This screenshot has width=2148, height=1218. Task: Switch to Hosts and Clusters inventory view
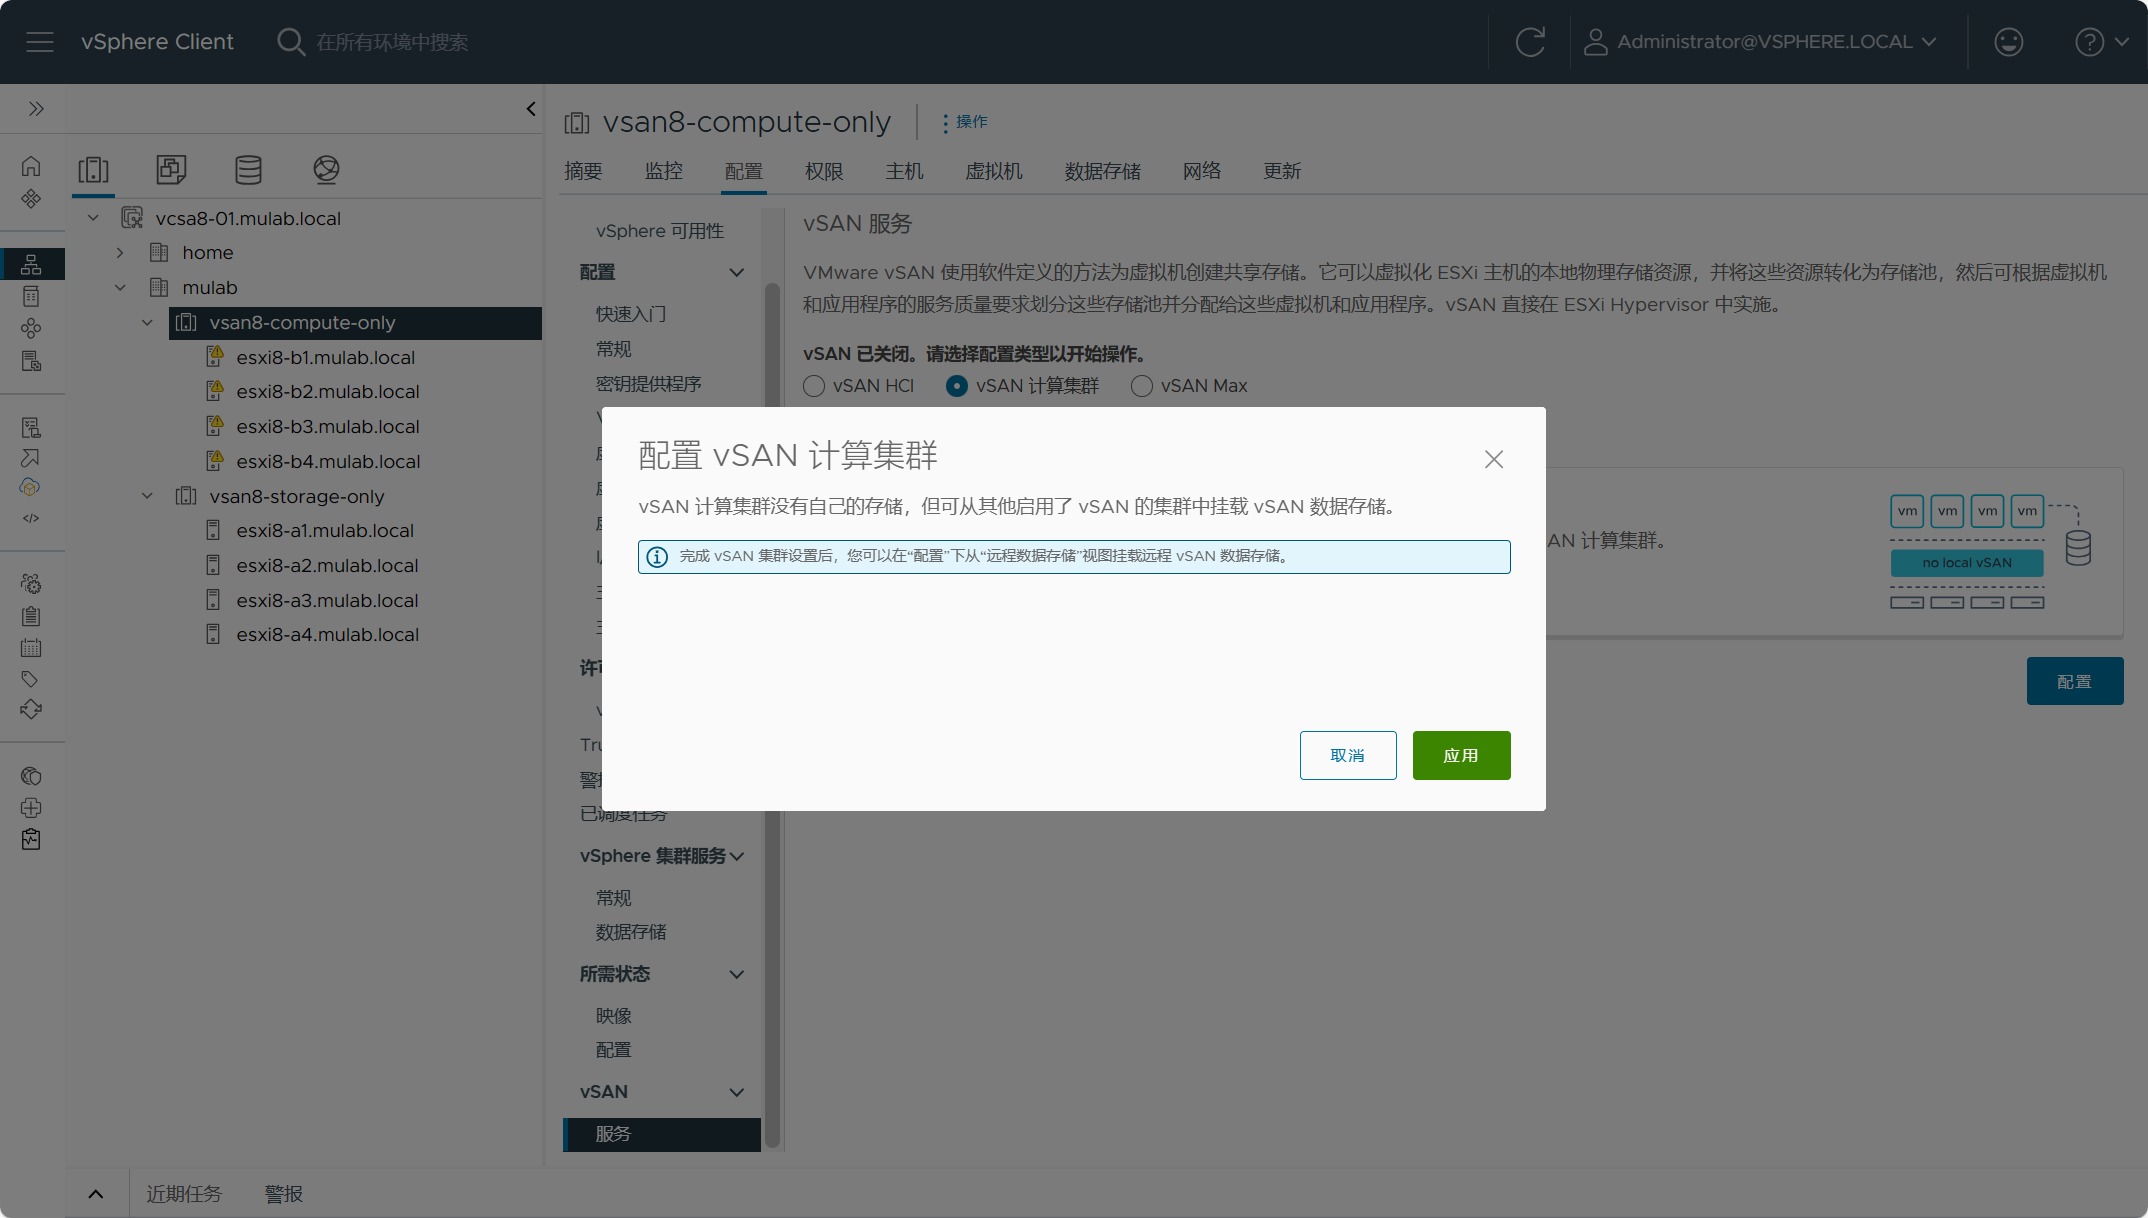pos(93,169)
